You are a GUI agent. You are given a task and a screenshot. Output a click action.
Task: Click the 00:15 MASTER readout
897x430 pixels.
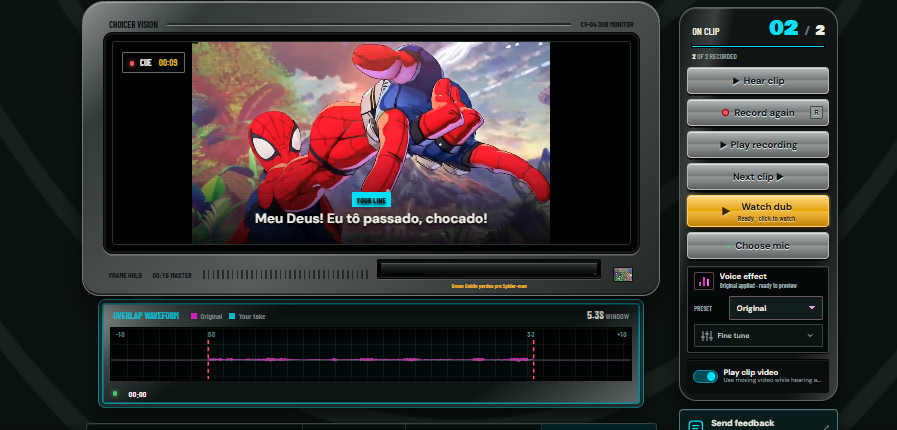point(172,276)
